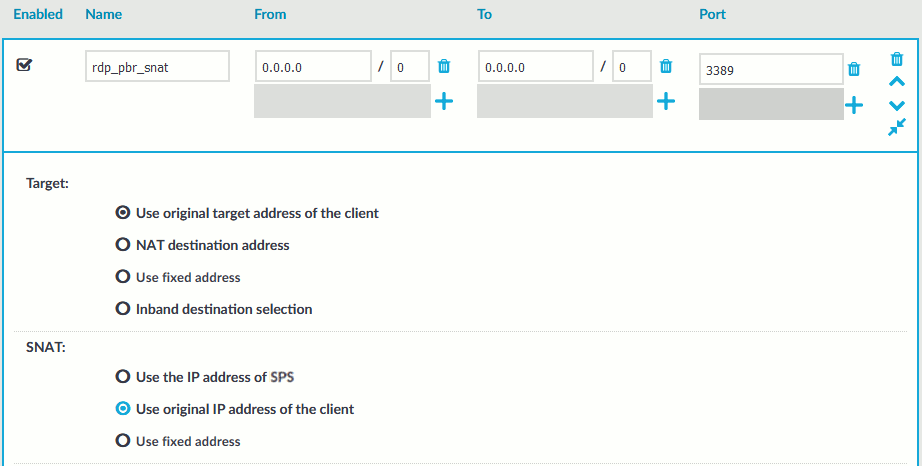This screenshot has height=466, width=922.
Task: Add a new Port row
Action: (x=854, y=105)
